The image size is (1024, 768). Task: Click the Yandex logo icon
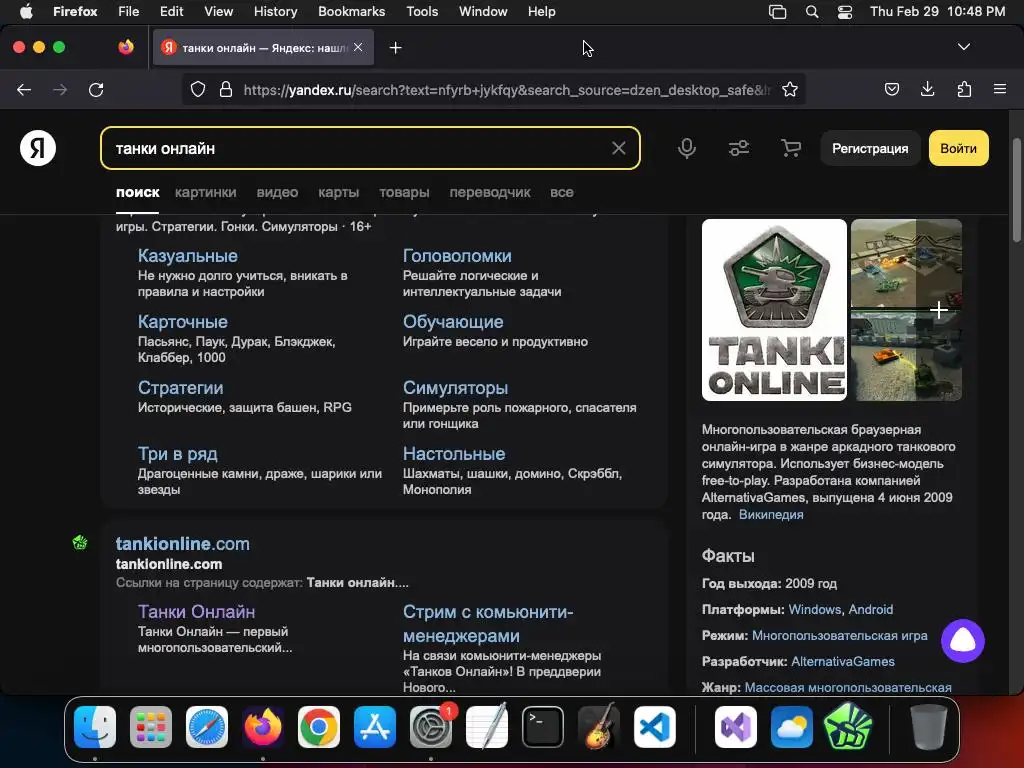tap(38, 148)
